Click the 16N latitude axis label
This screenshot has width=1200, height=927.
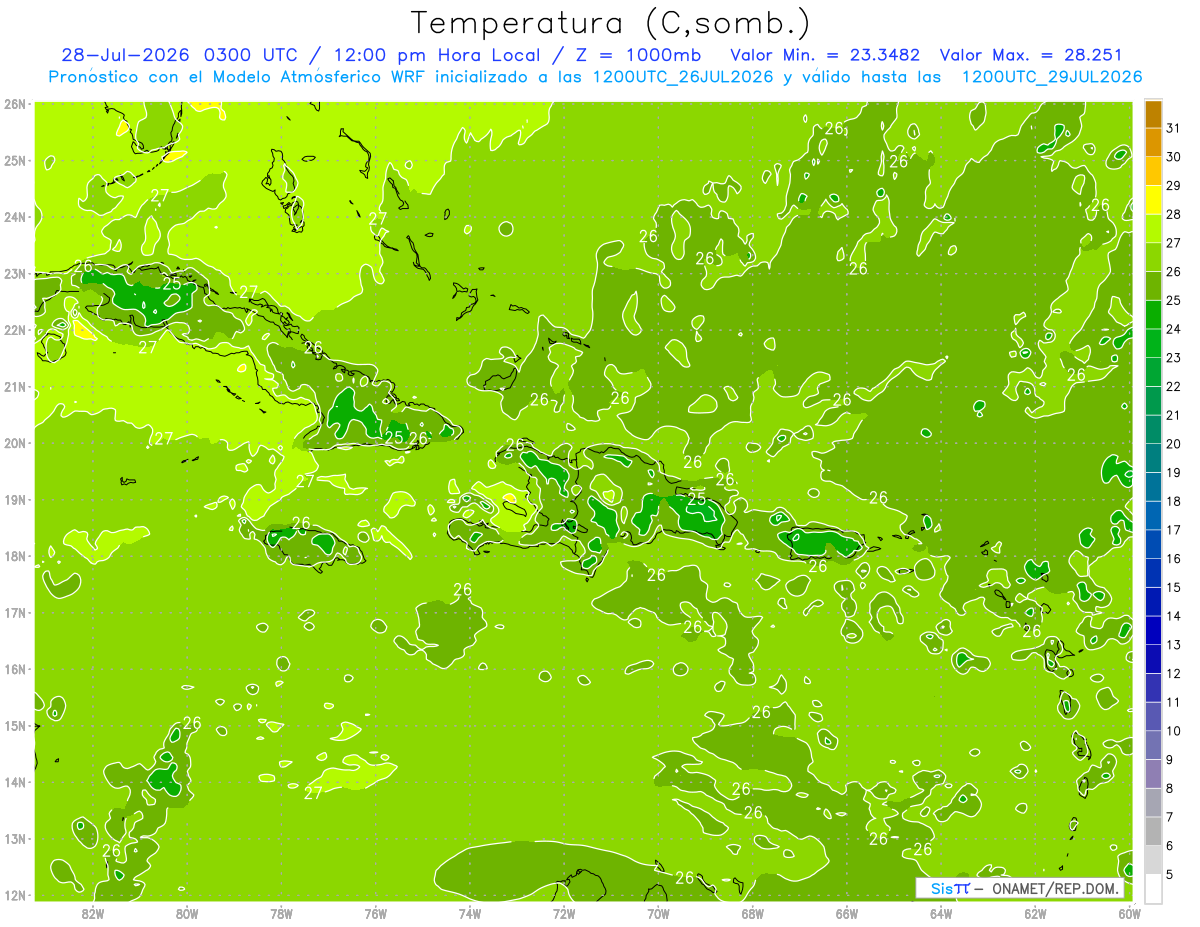15,669
